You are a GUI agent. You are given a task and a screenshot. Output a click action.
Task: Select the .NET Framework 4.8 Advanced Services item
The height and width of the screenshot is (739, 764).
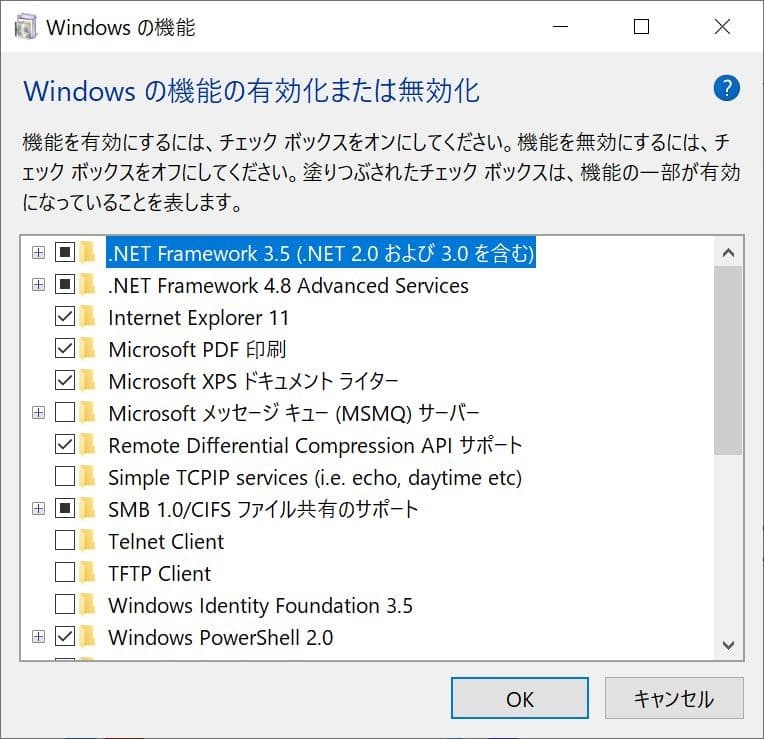pyautogui.click(x=288, y=286)
